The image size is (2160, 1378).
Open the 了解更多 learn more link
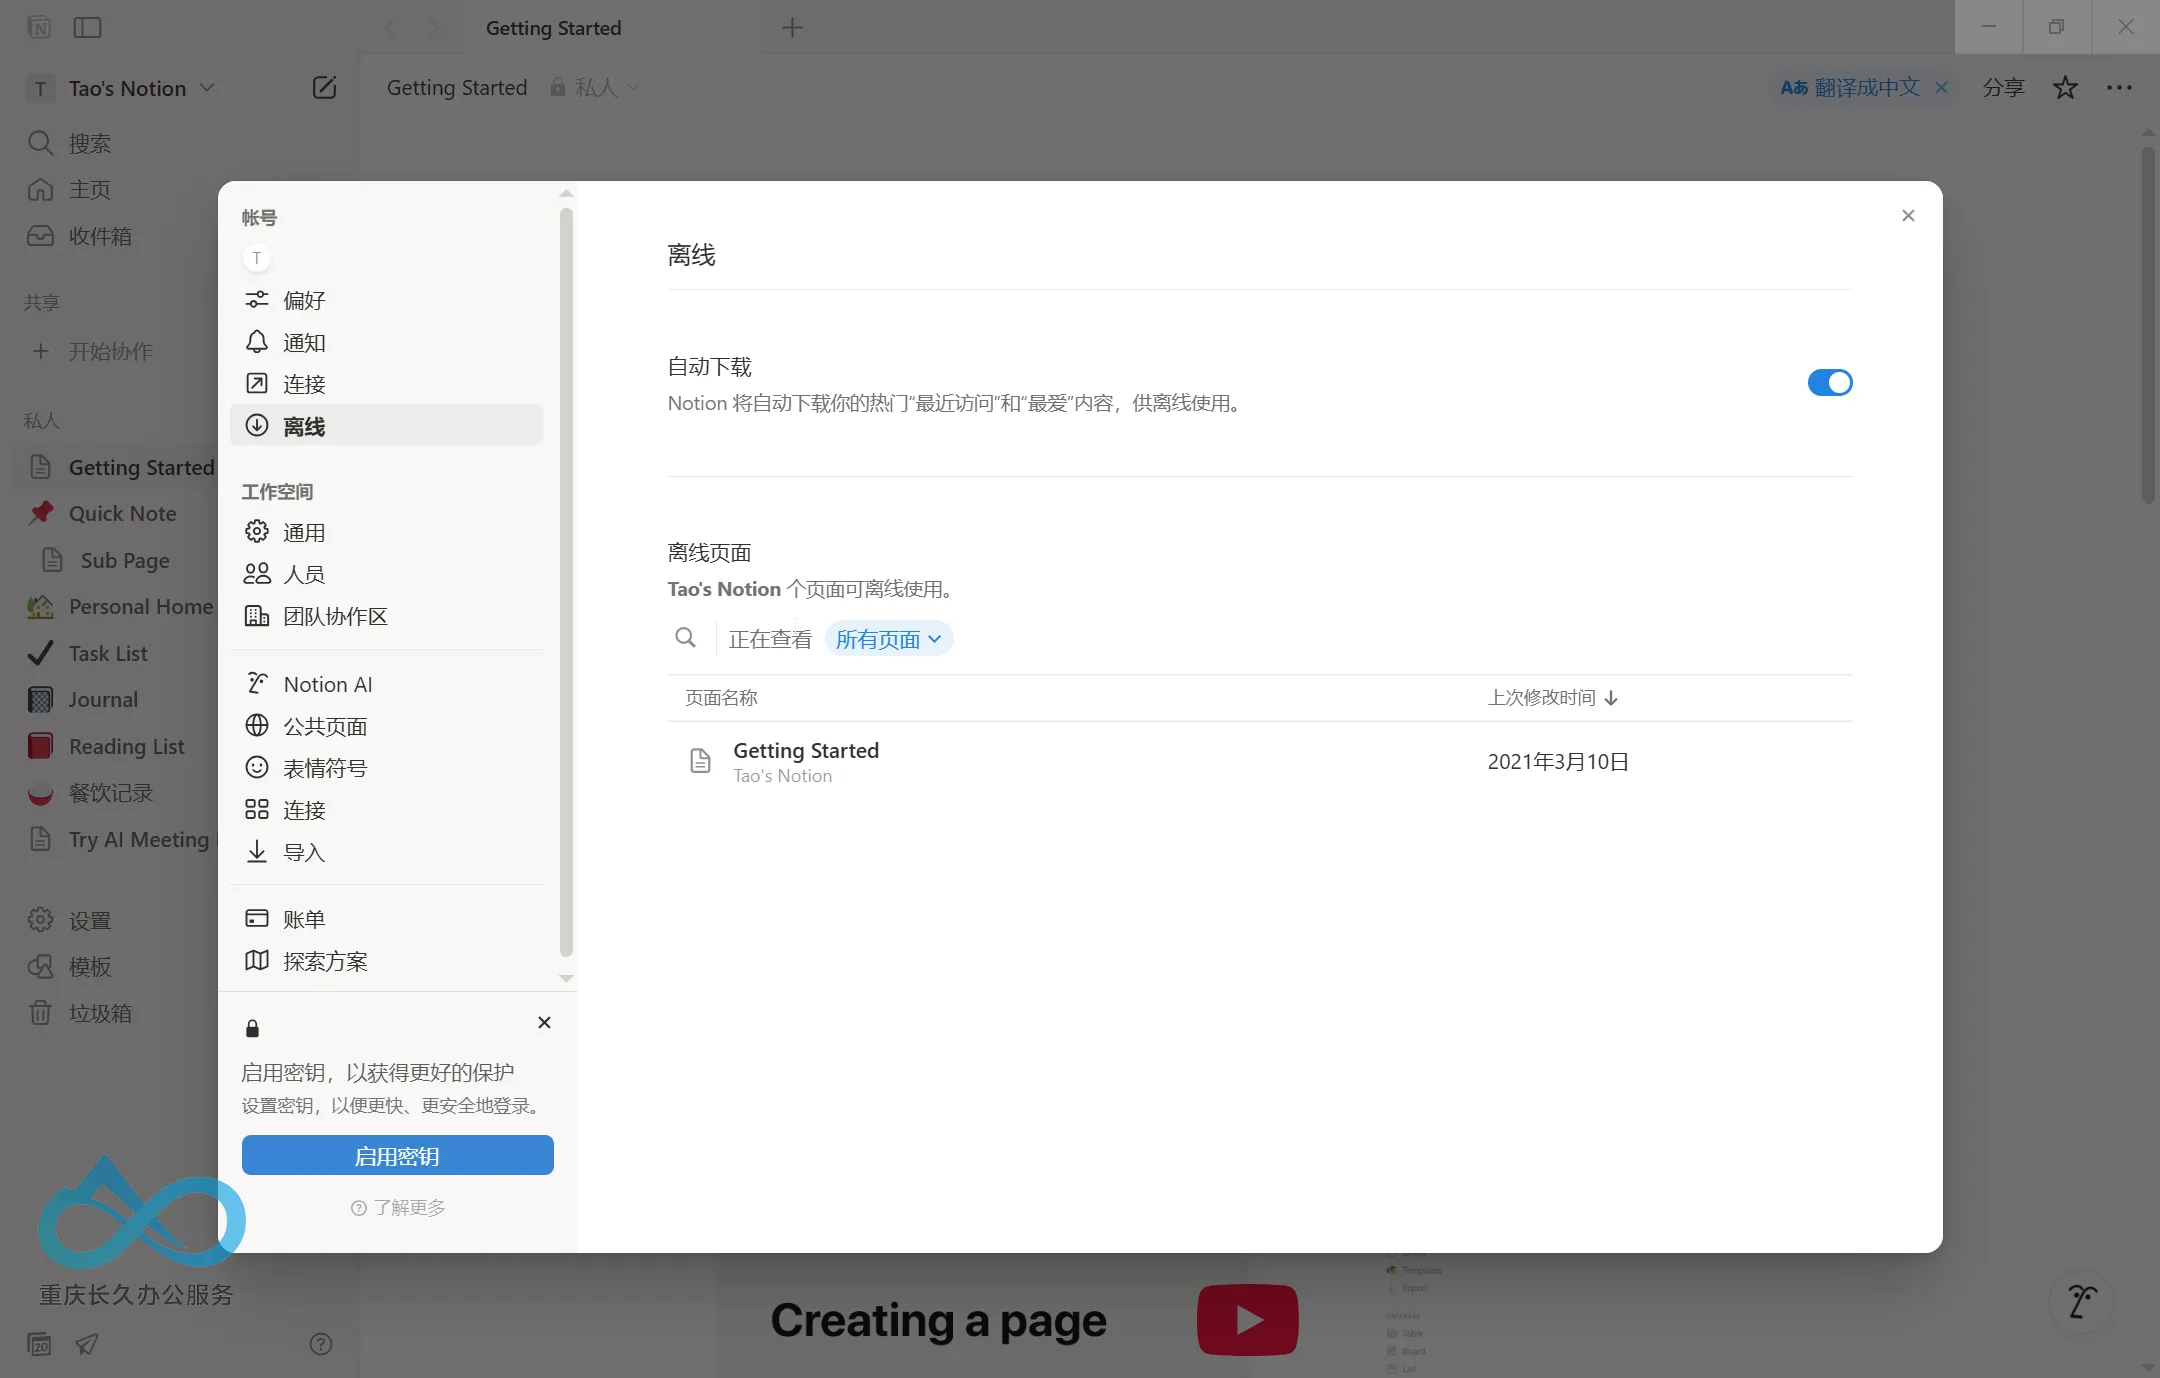[398, 1208]
